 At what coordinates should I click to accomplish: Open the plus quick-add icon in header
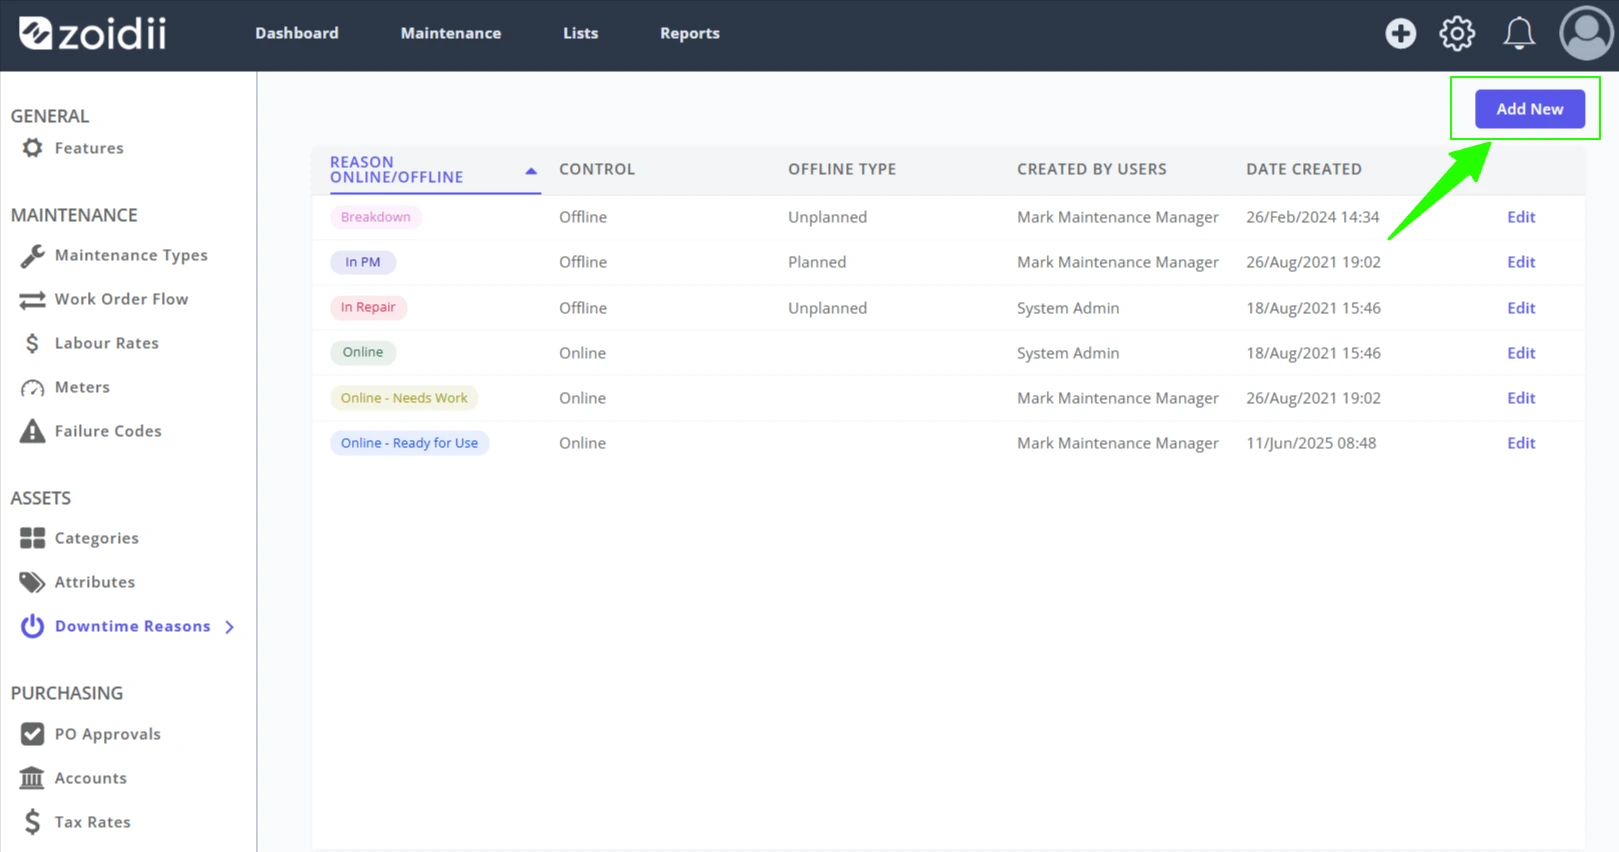1400,33
